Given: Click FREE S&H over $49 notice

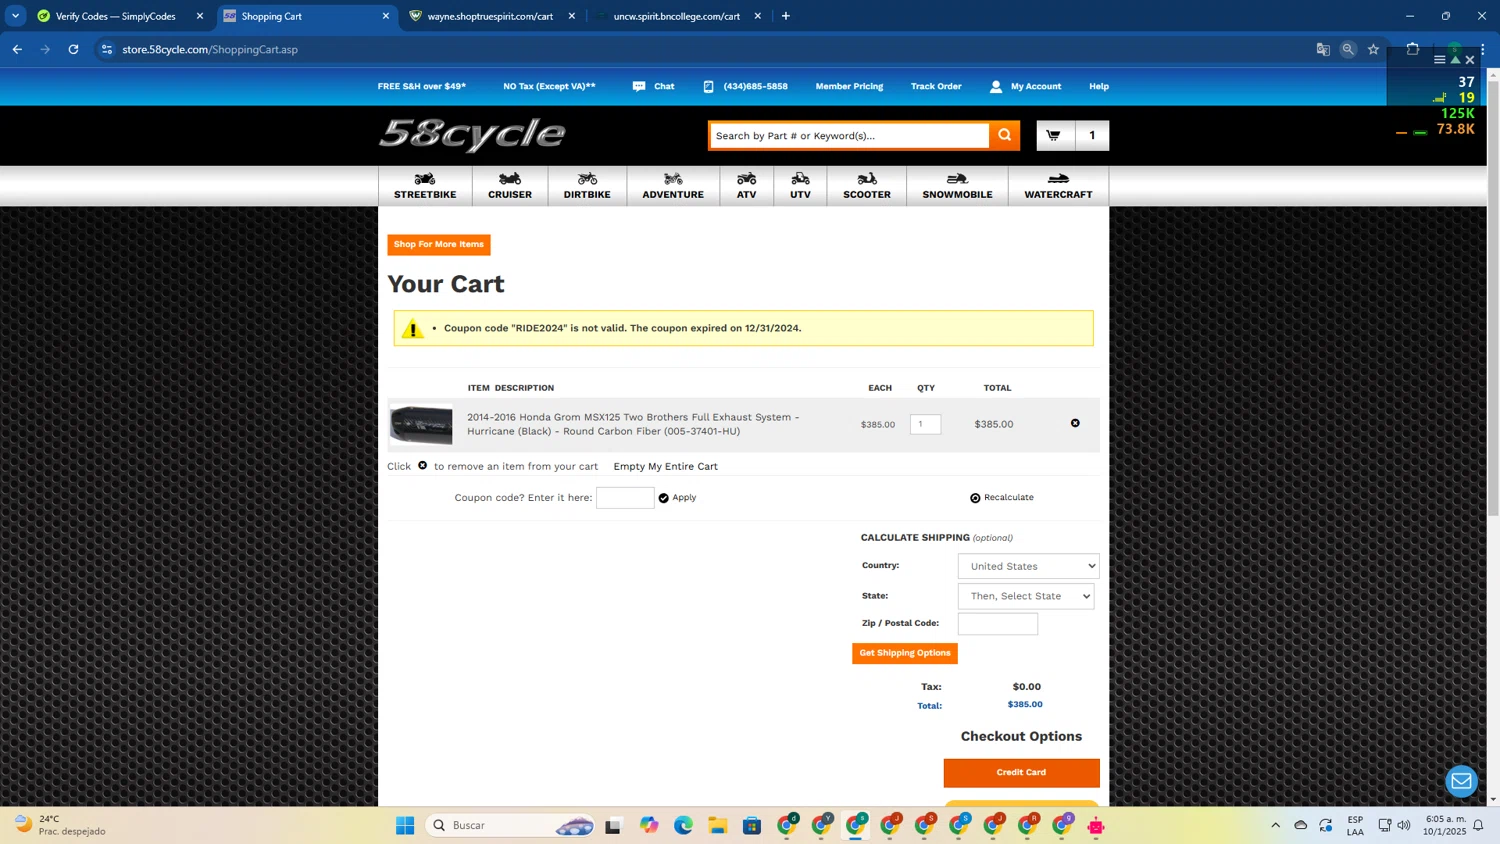Looking at the screenshot, I should [422, 86].
